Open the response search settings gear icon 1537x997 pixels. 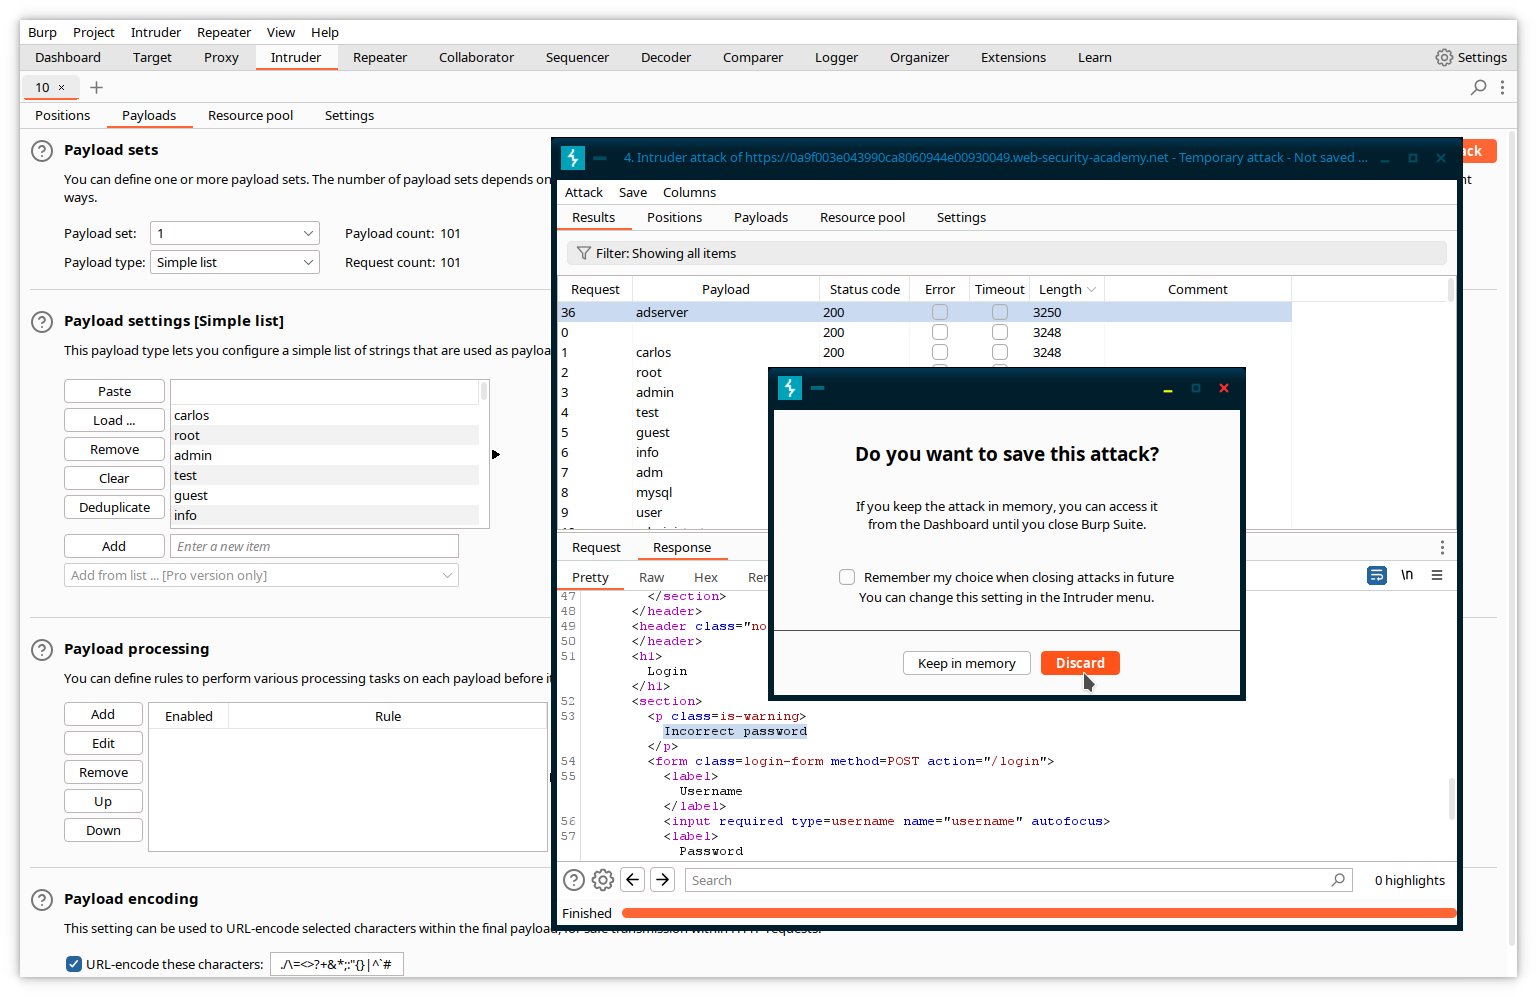pos(603,880)
